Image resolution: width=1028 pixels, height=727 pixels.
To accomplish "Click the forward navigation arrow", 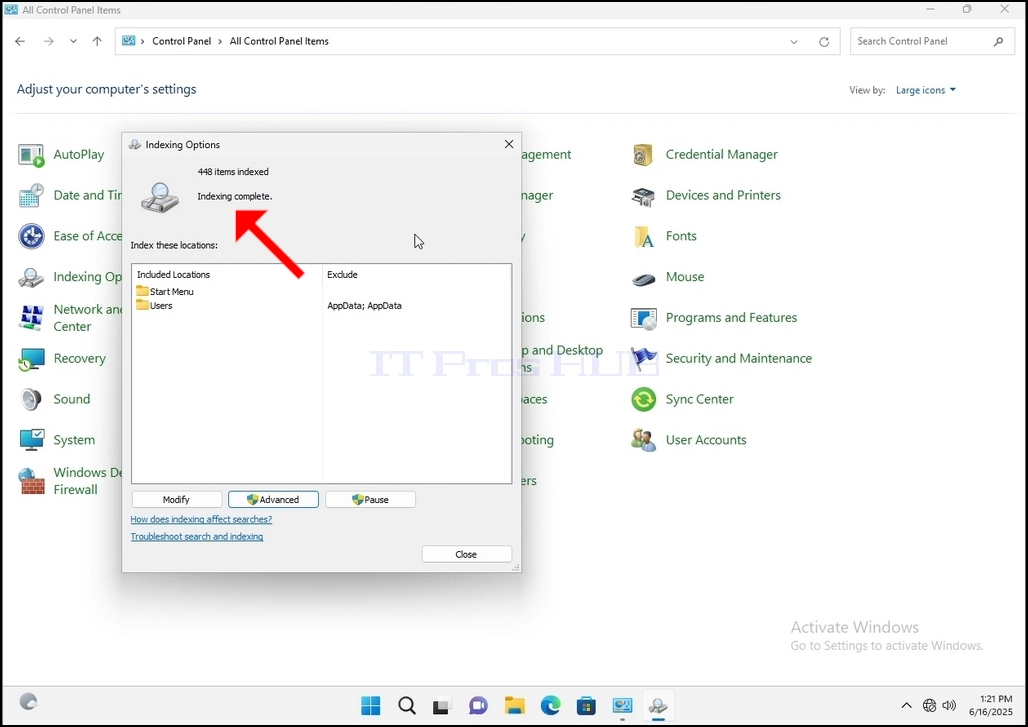I will click(49, 41).
